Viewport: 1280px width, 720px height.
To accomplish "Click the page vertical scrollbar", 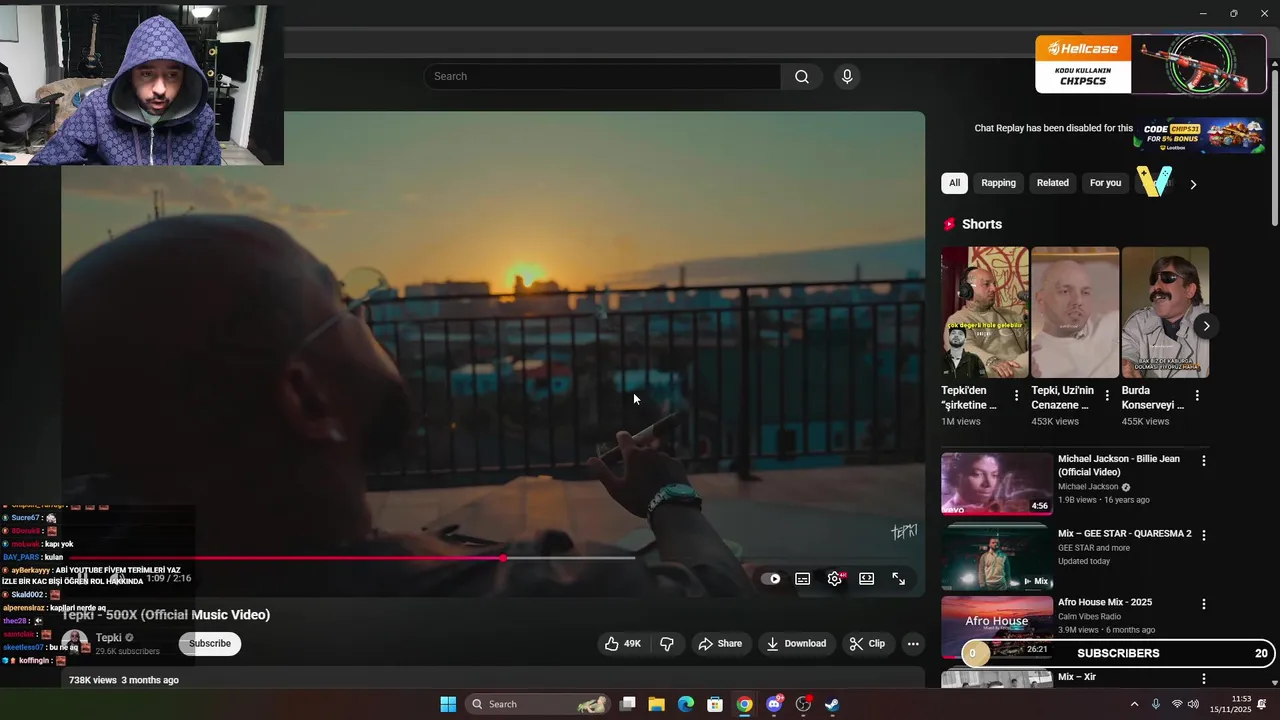I will [x=1274, y=143].
